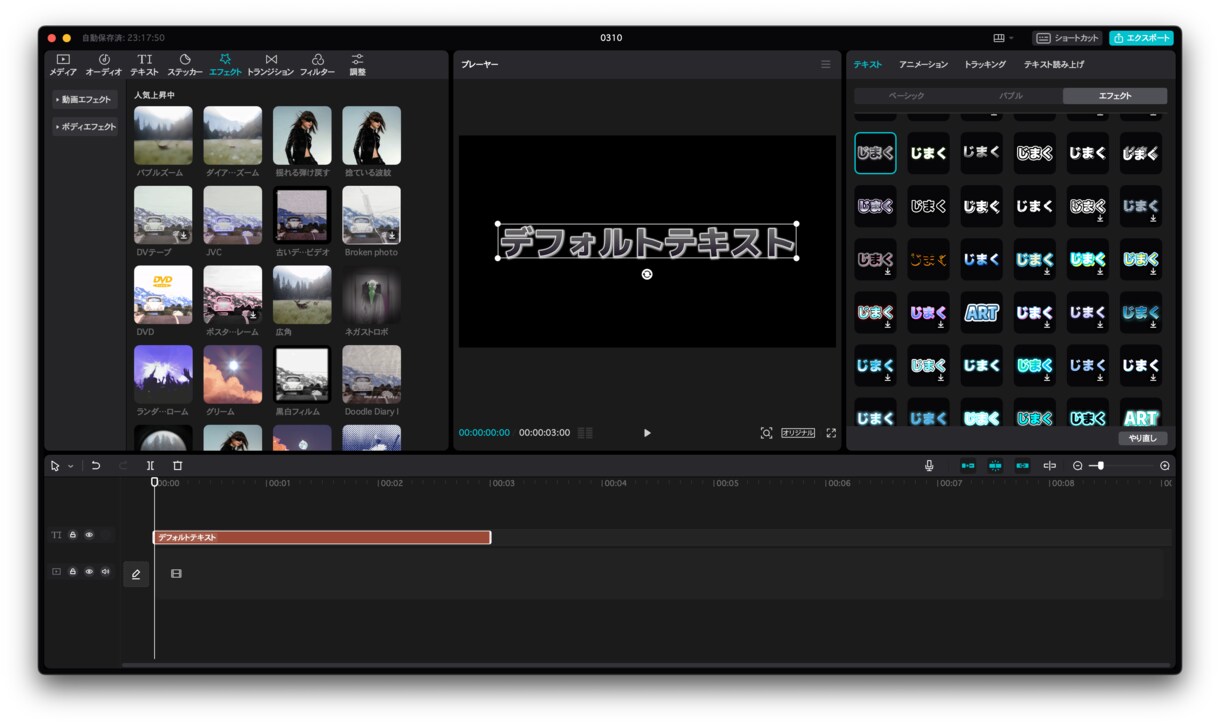Switch to the トラッキング tab
Screen dimensions: 1220x725
pos(985,64)
